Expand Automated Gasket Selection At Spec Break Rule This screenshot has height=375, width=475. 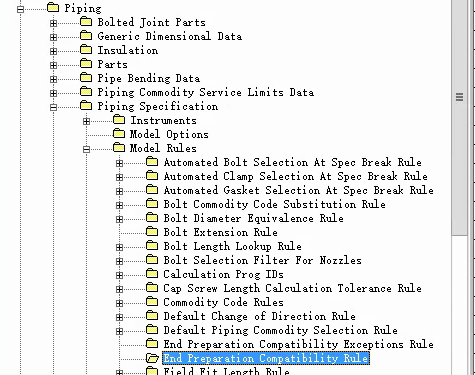(119, 191)
